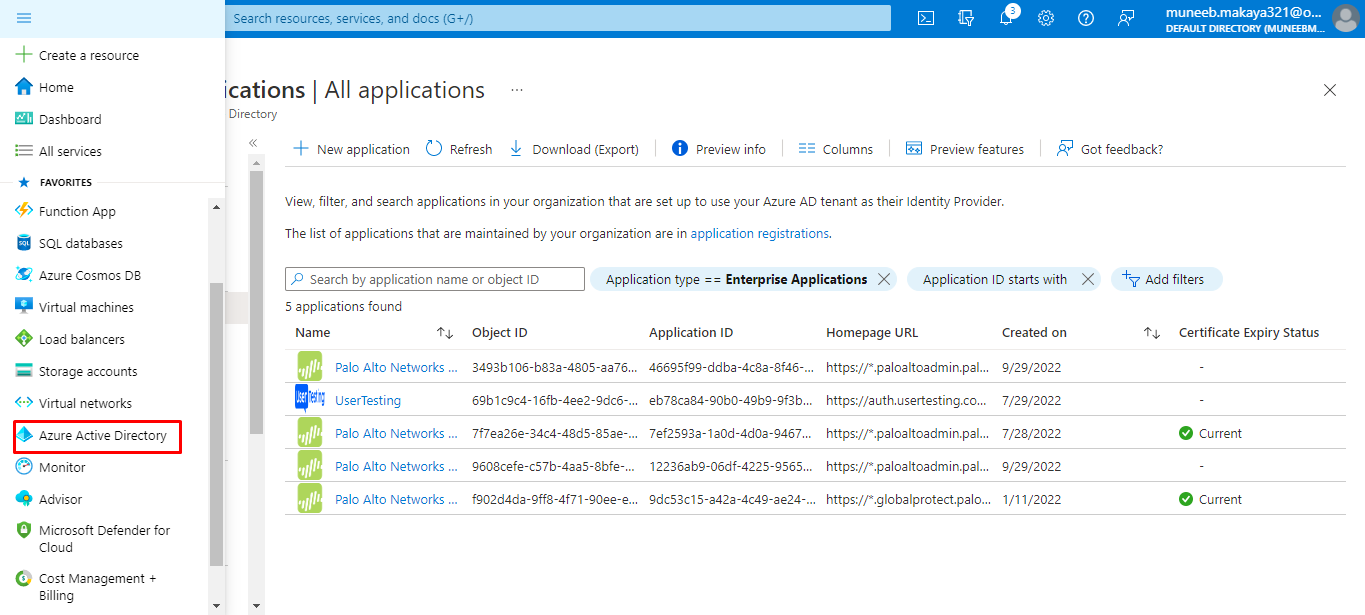Remove the Enterprise Applications type filter
The height and width of the screenshot is (615, 1365).
tap(883, 280)
